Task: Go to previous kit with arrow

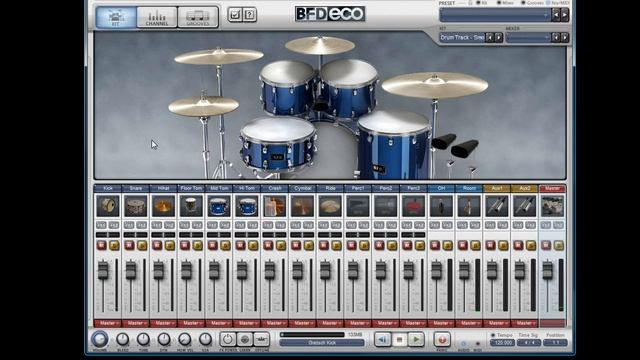Action: click(490, 38)
